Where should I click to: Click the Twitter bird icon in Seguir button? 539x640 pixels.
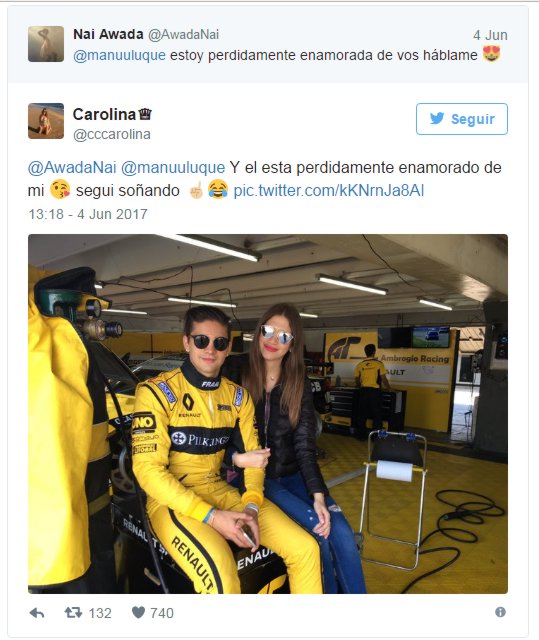coord(437,118)
